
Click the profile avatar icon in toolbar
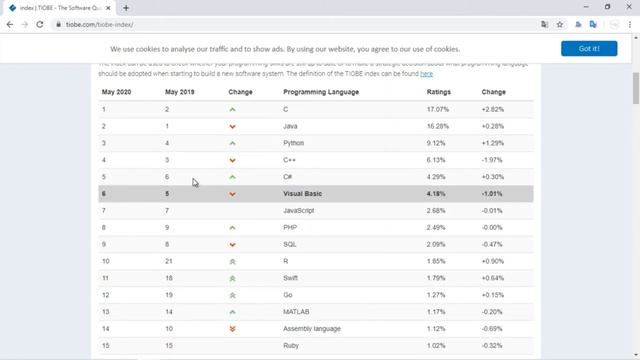(614, 24)
